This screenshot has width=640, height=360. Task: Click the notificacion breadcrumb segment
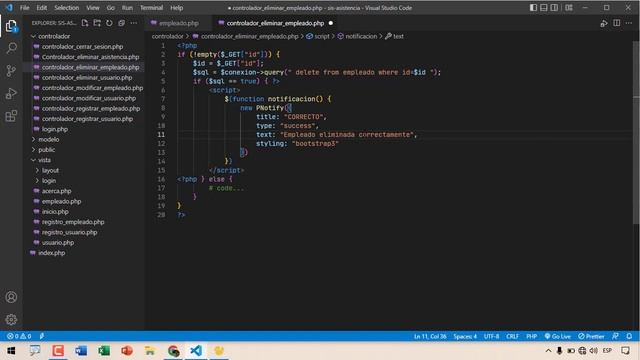[358, 36]
